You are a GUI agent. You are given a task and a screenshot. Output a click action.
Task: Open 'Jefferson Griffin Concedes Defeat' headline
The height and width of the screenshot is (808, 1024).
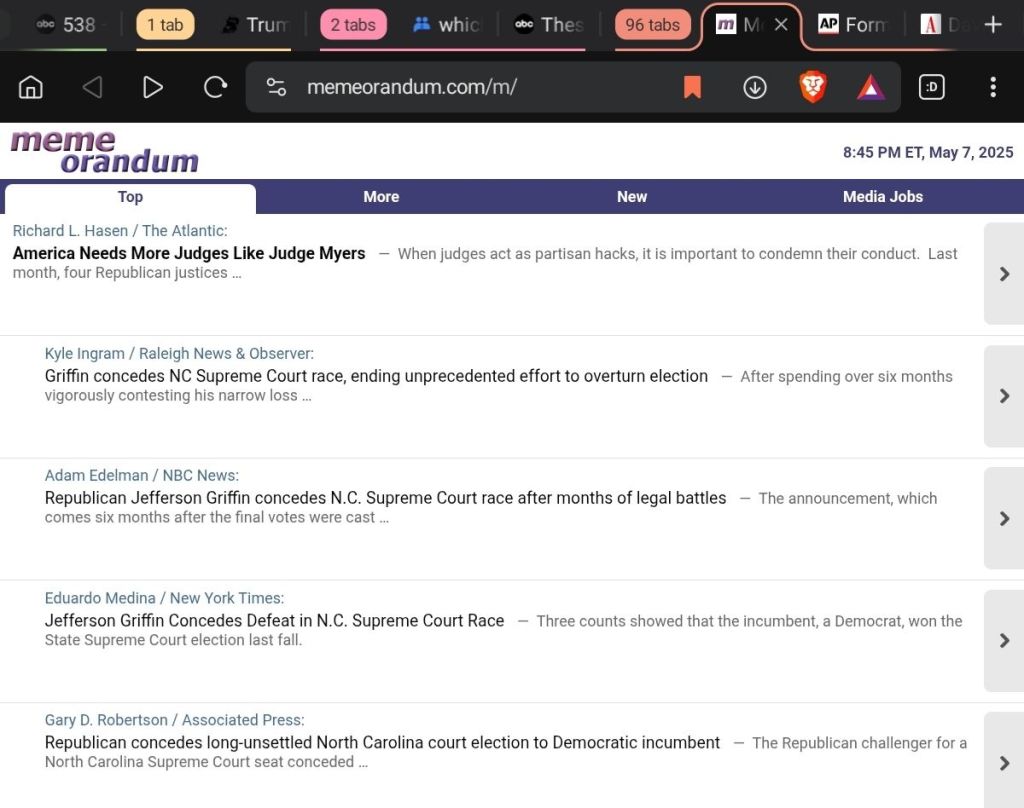(274, 621)
